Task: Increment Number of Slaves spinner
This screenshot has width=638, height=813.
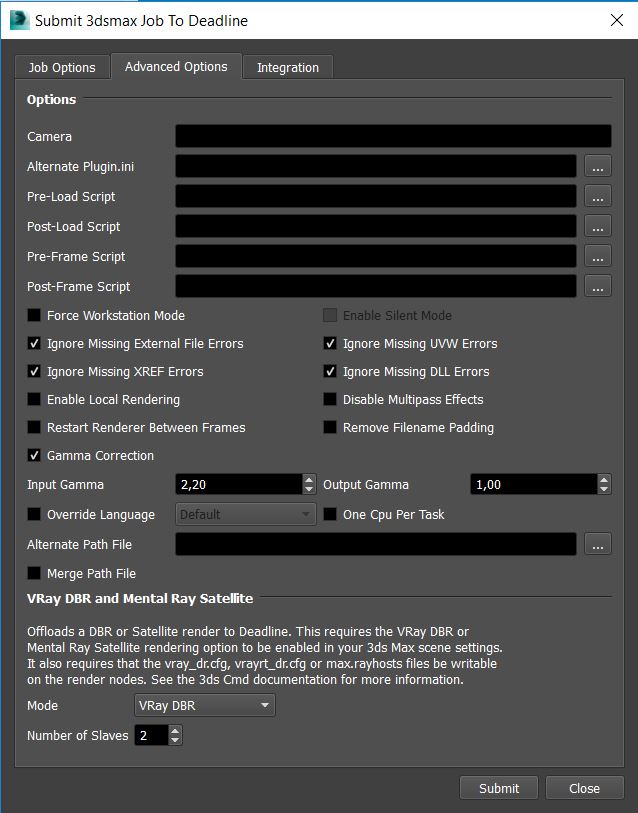Action: [x=176, y=731]
